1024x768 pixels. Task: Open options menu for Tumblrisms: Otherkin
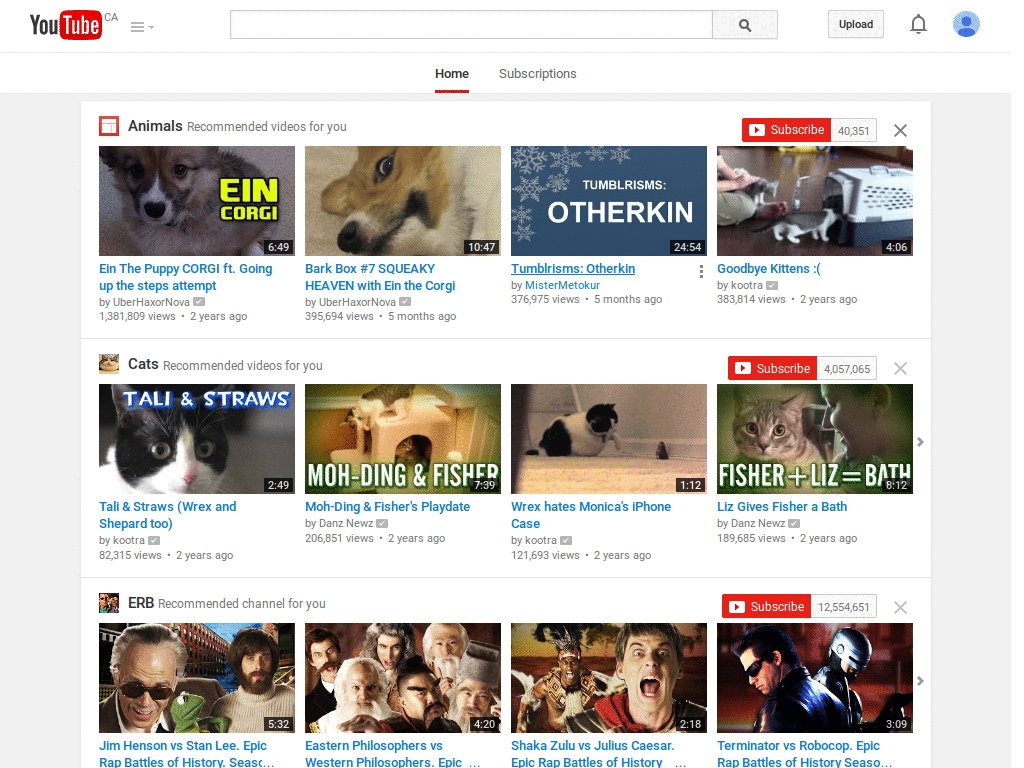pos(701,272)
